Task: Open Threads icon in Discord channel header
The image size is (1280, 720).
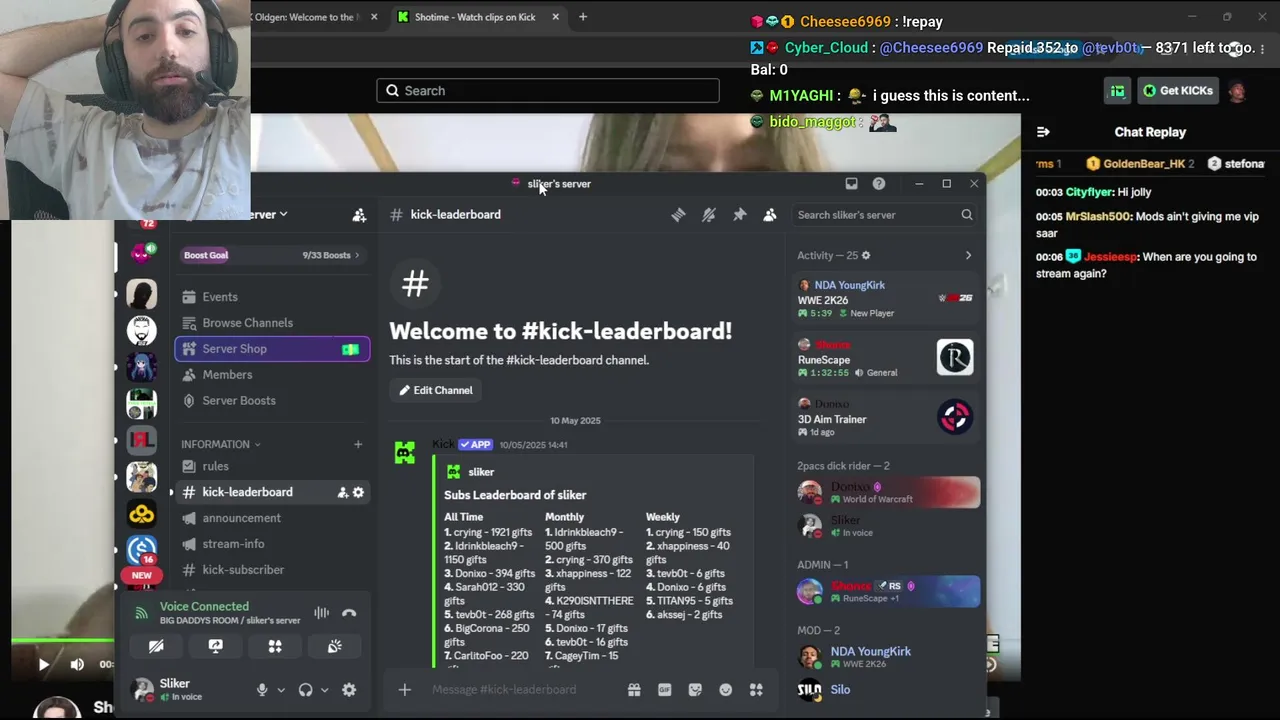Action: coord(678,215)
